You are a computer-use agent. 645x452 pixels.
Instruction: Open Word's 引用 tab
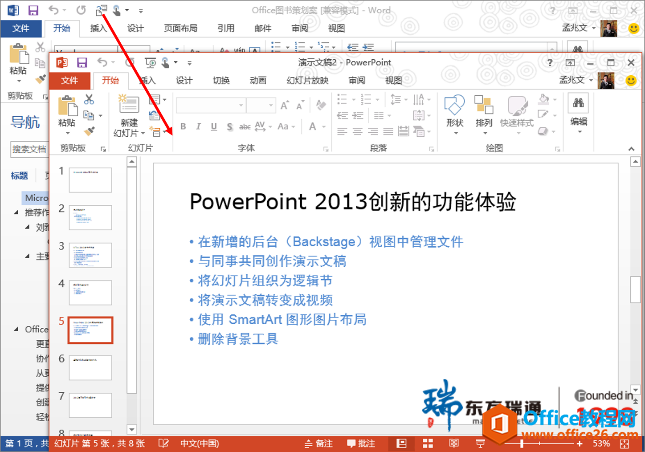226,28
